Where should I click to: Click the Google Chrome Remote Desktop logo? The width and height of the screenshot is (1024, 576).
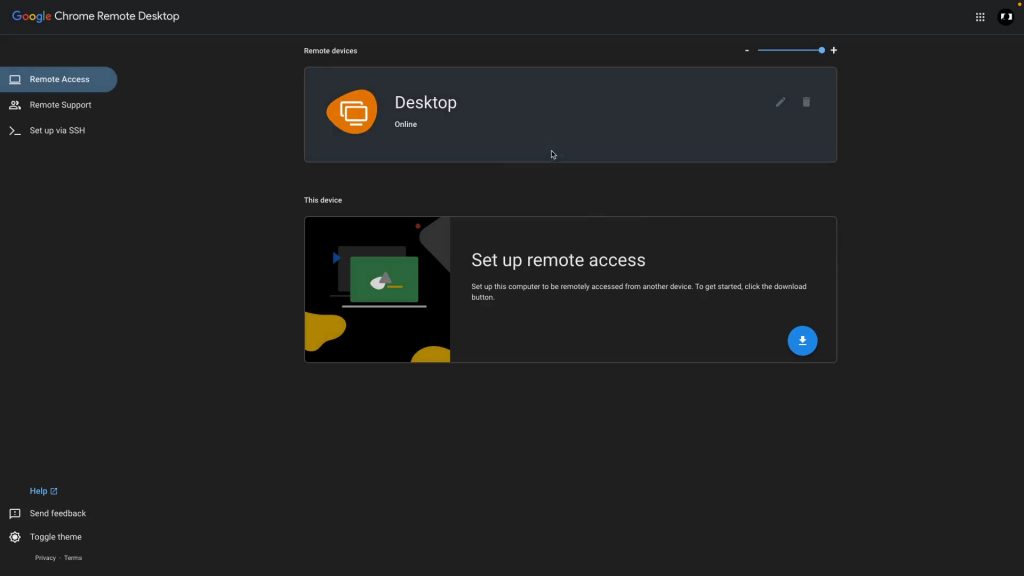coord(95,16)
